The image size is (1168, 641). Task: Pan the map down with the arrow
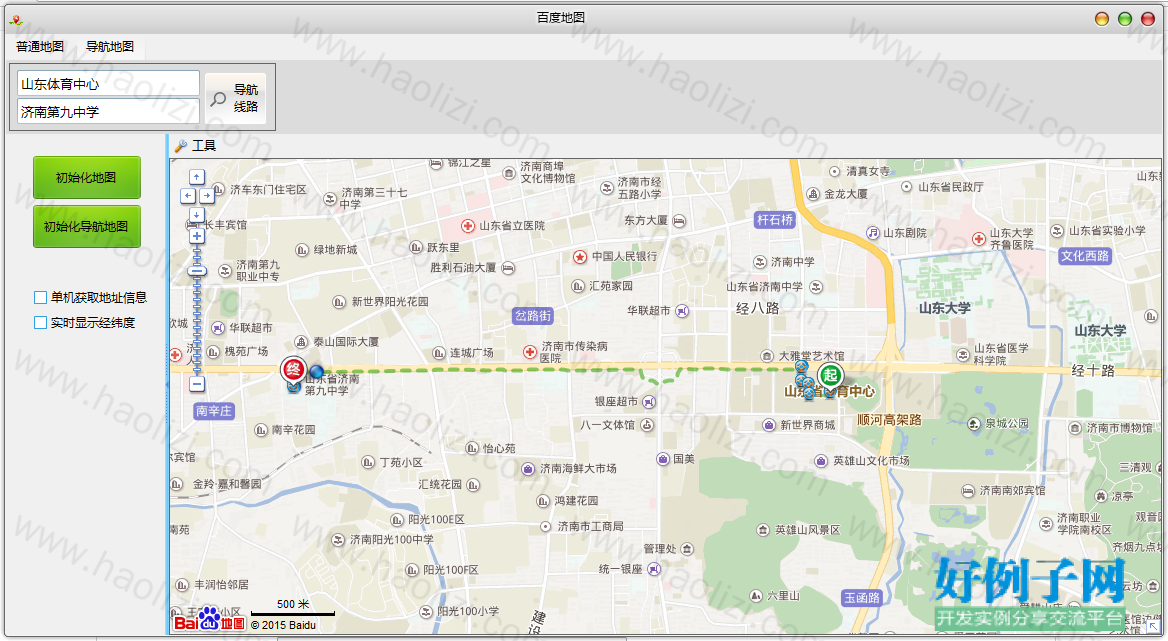pos(197,215)
